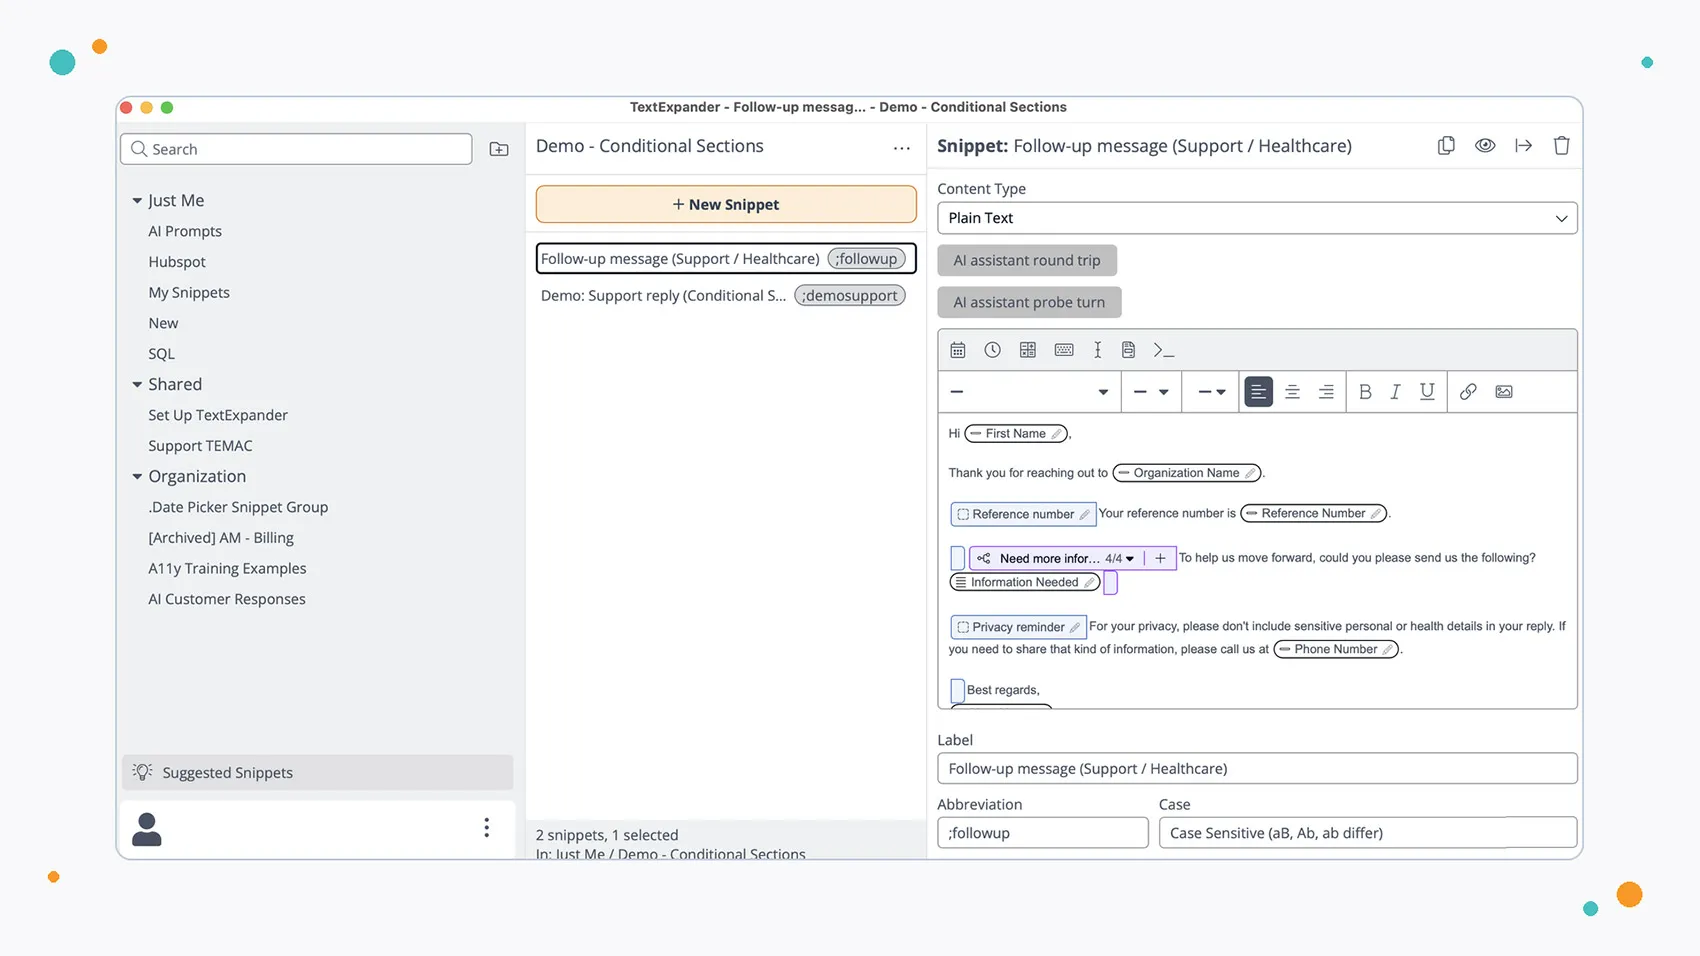Insert a hyperlink with the link icon
The width and height of the screenshot is (1700, 956).
1468,392
